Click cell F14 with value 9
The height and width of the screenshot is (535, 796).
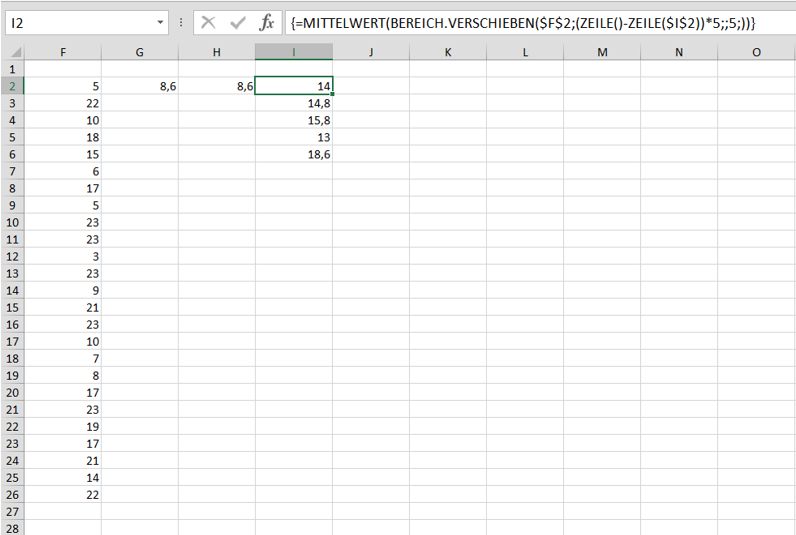pyautogui.click(x=63, y=290)
